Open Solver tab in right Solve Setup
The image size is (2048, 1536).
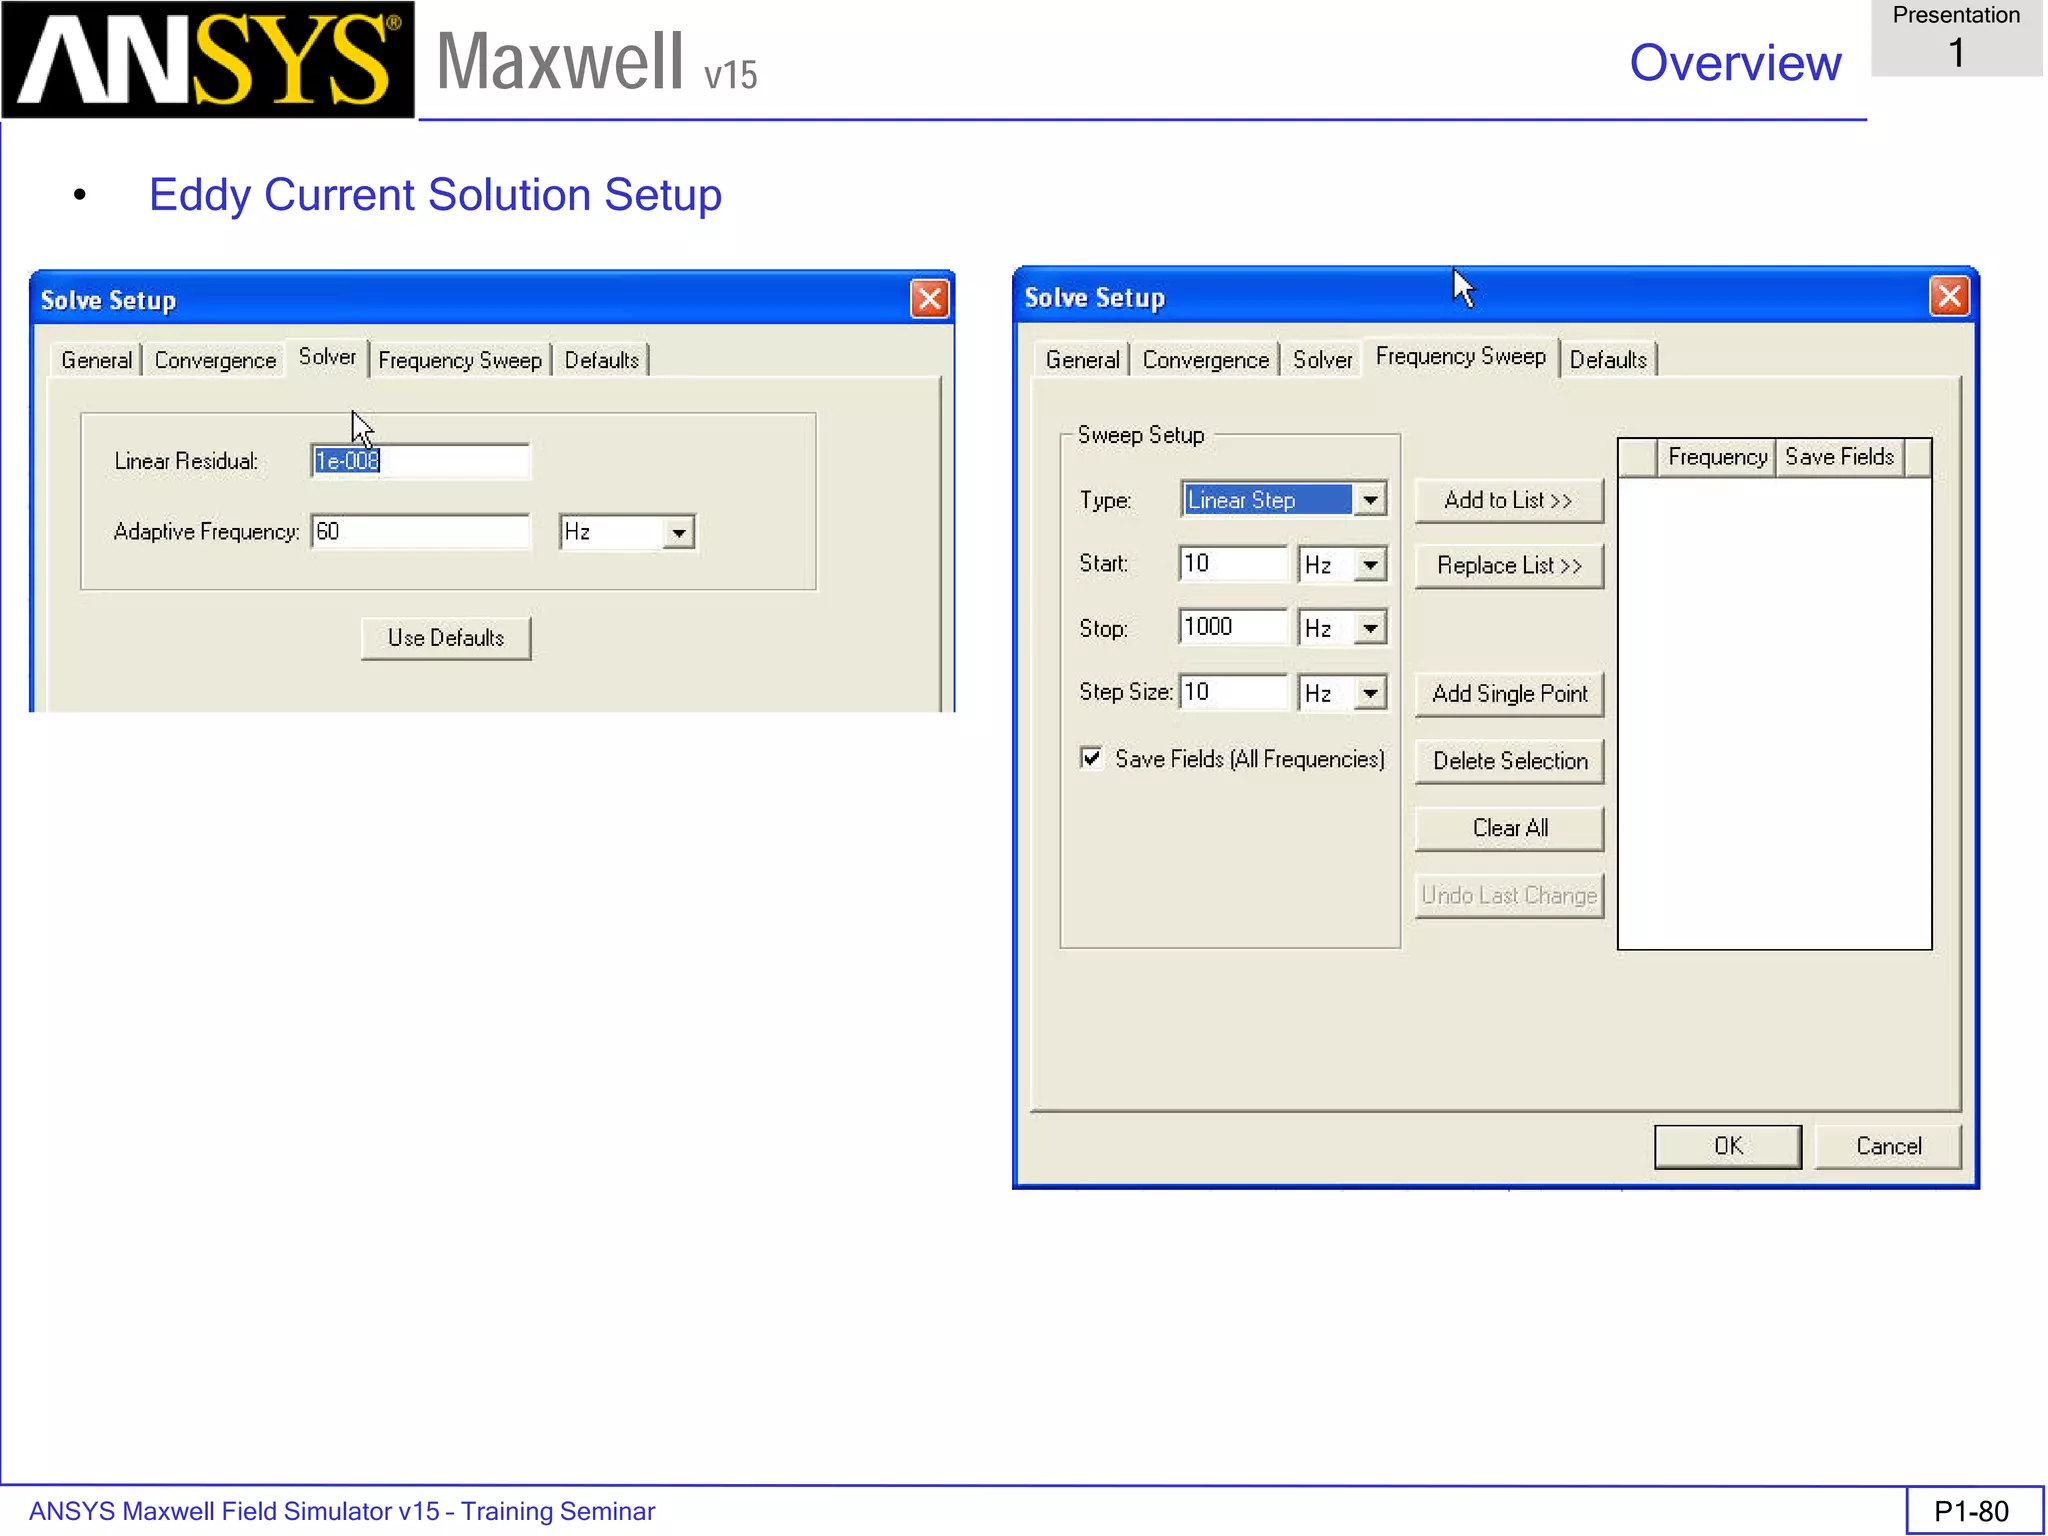pos(1322,360)
